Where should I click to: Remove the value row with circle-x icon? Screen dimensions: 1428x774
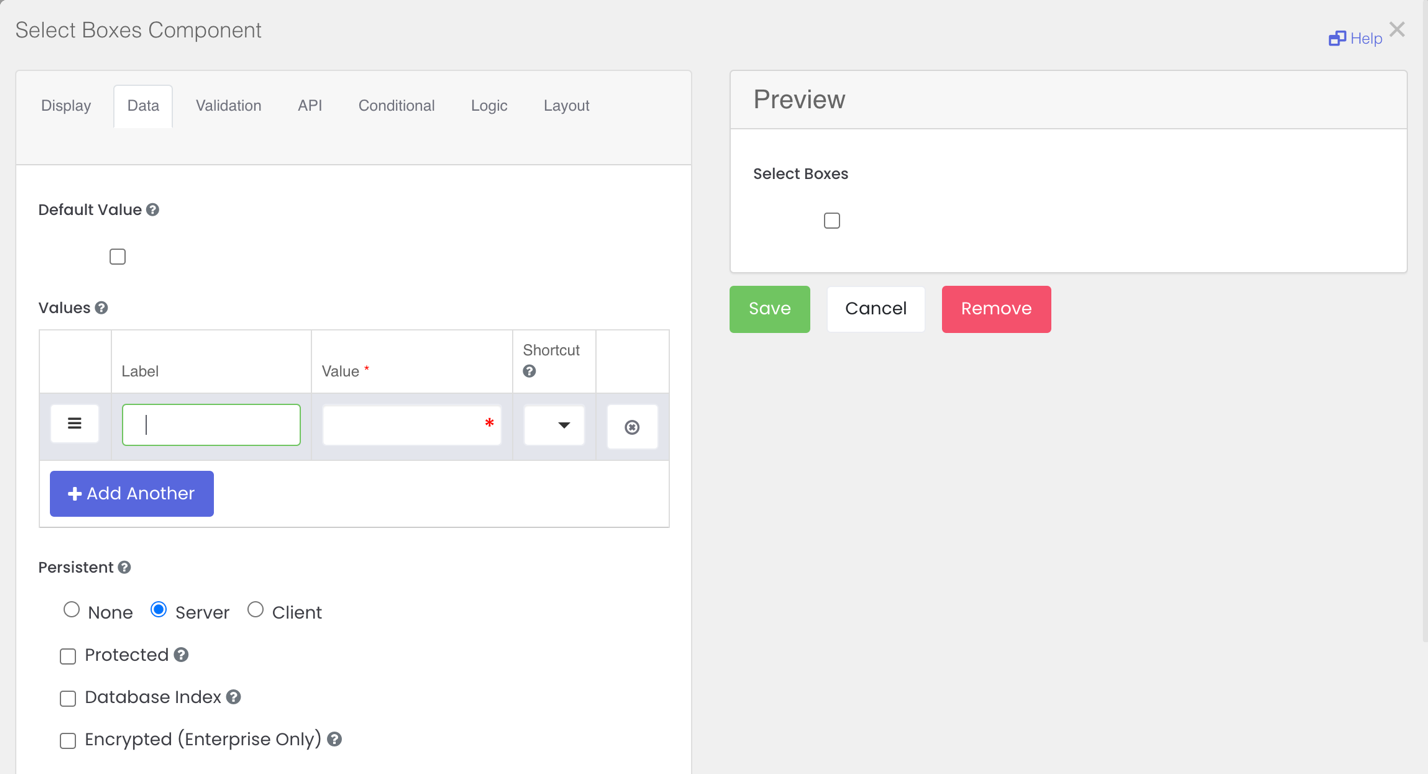[x=632, y=427]
